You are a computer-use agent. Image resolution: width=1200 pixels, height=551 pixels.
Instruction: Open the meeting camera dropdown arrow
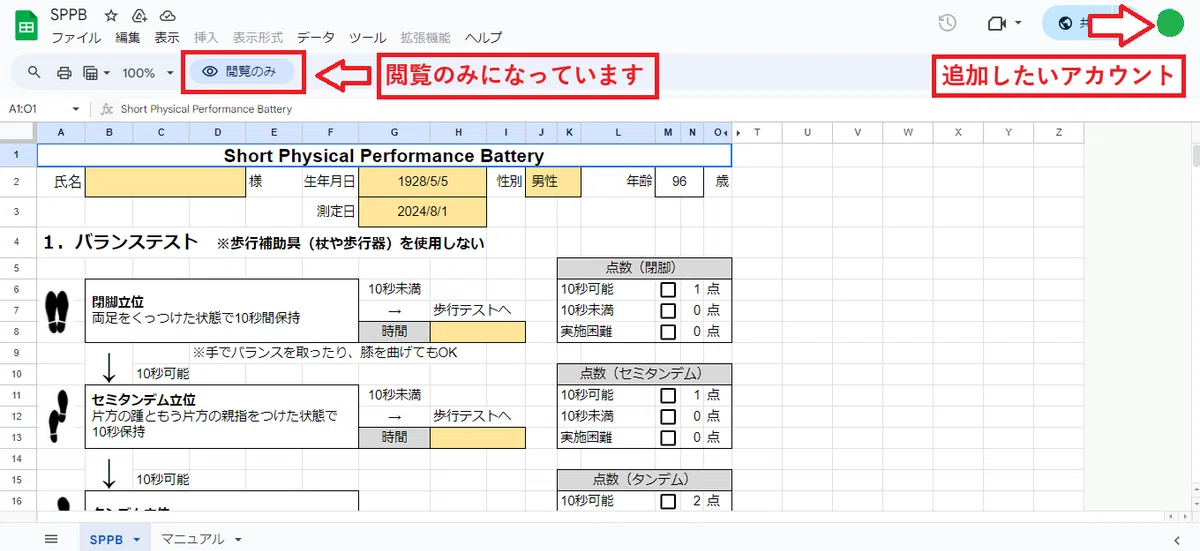[x=1018, y=23]
